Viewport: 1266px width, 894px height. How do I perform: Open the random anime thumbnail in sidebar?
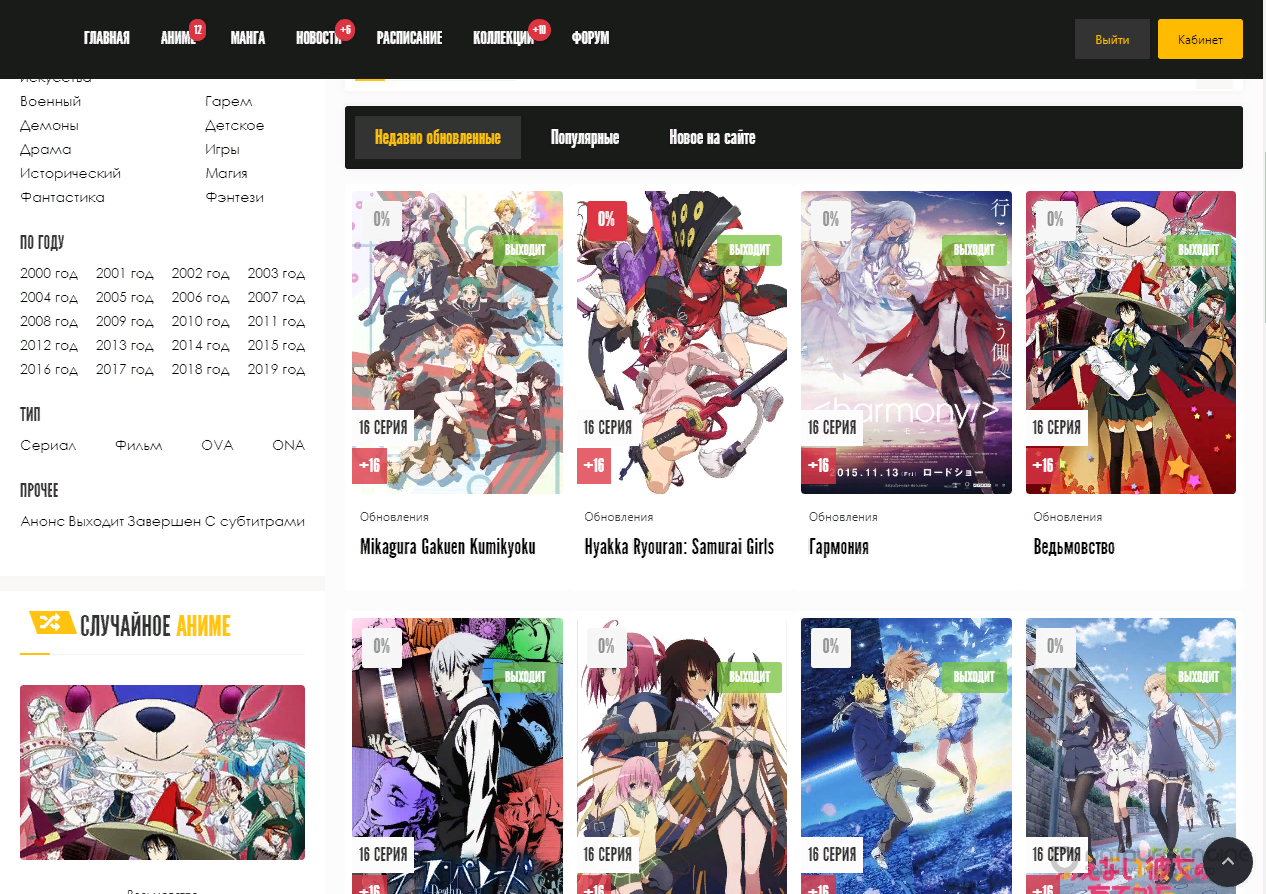click(x=162, y=772)
